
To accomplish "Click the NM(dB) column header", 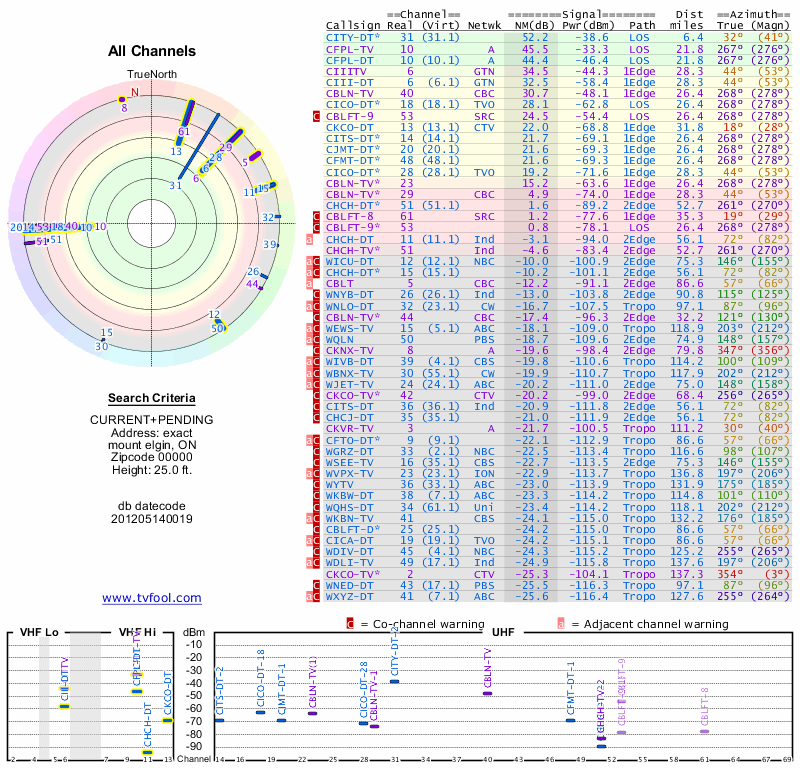I will pos(531,25).
